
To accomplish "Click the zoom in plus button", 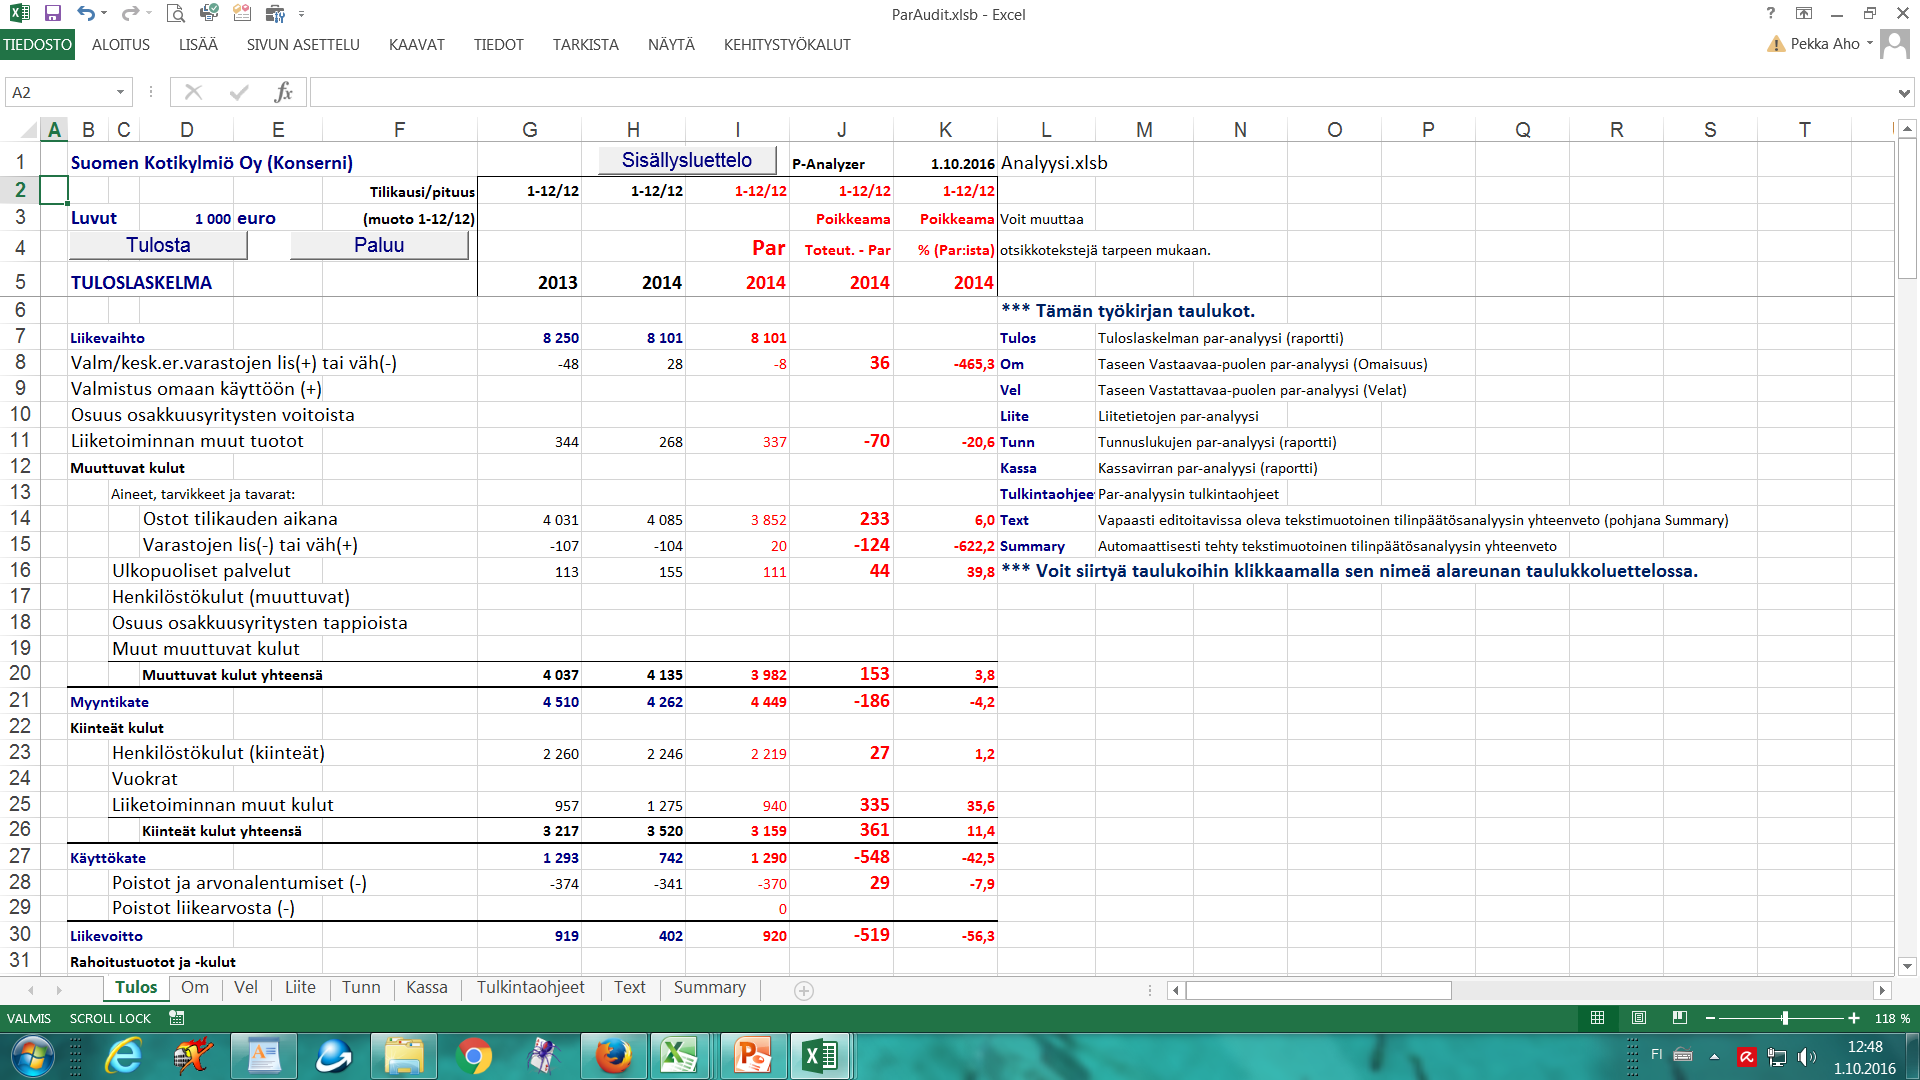I will pos(1854,1018).
